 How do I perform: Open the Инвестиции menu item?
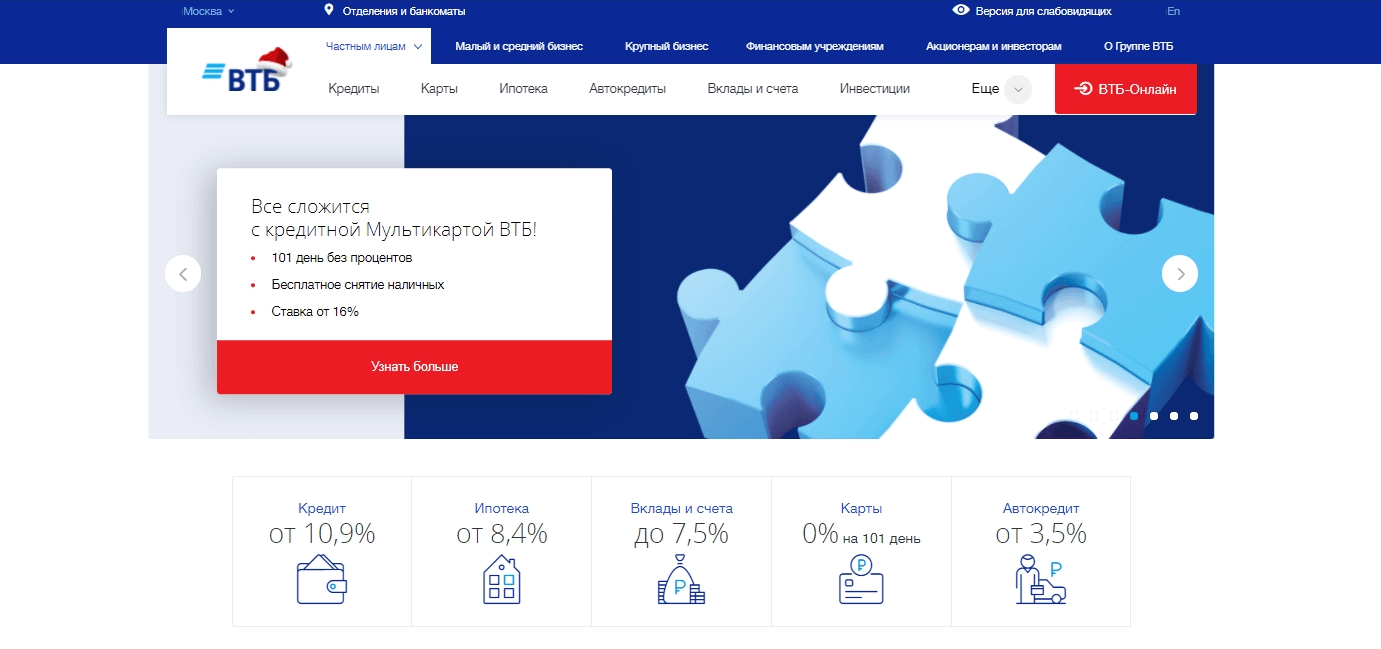coord(875,88)
